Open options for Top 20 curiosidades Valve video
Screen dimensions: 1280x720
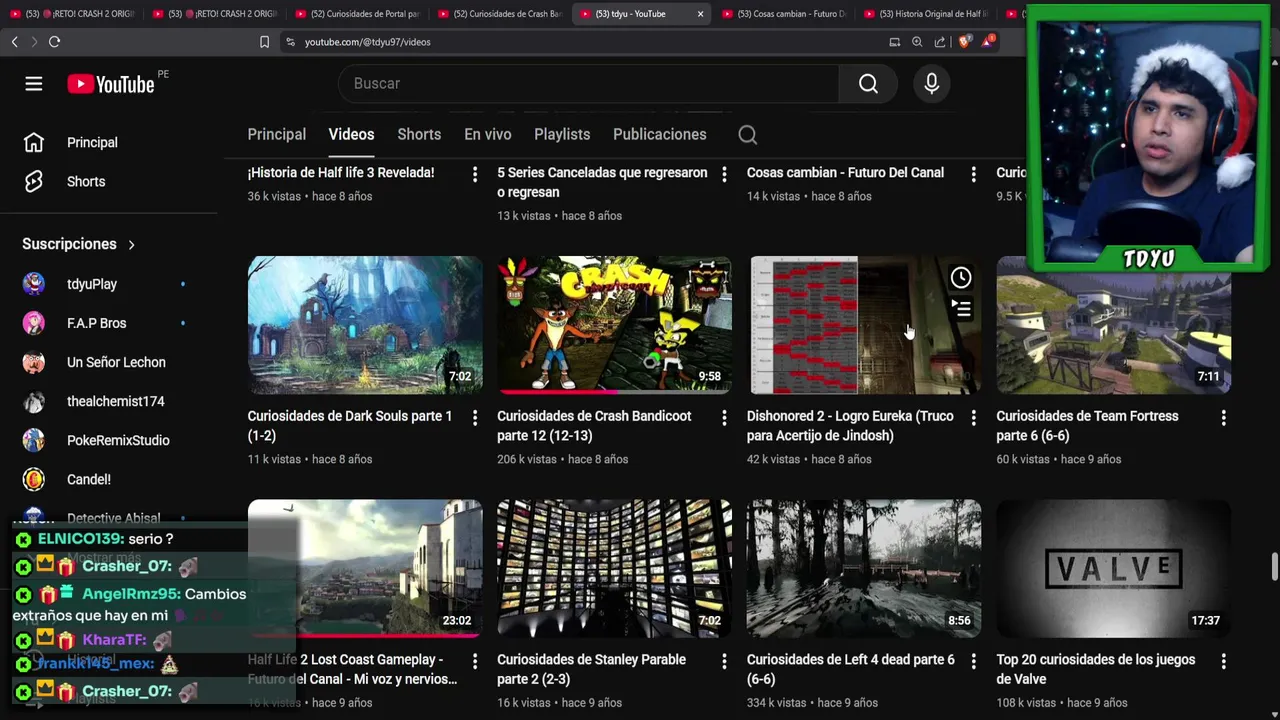click(1223, 661)
